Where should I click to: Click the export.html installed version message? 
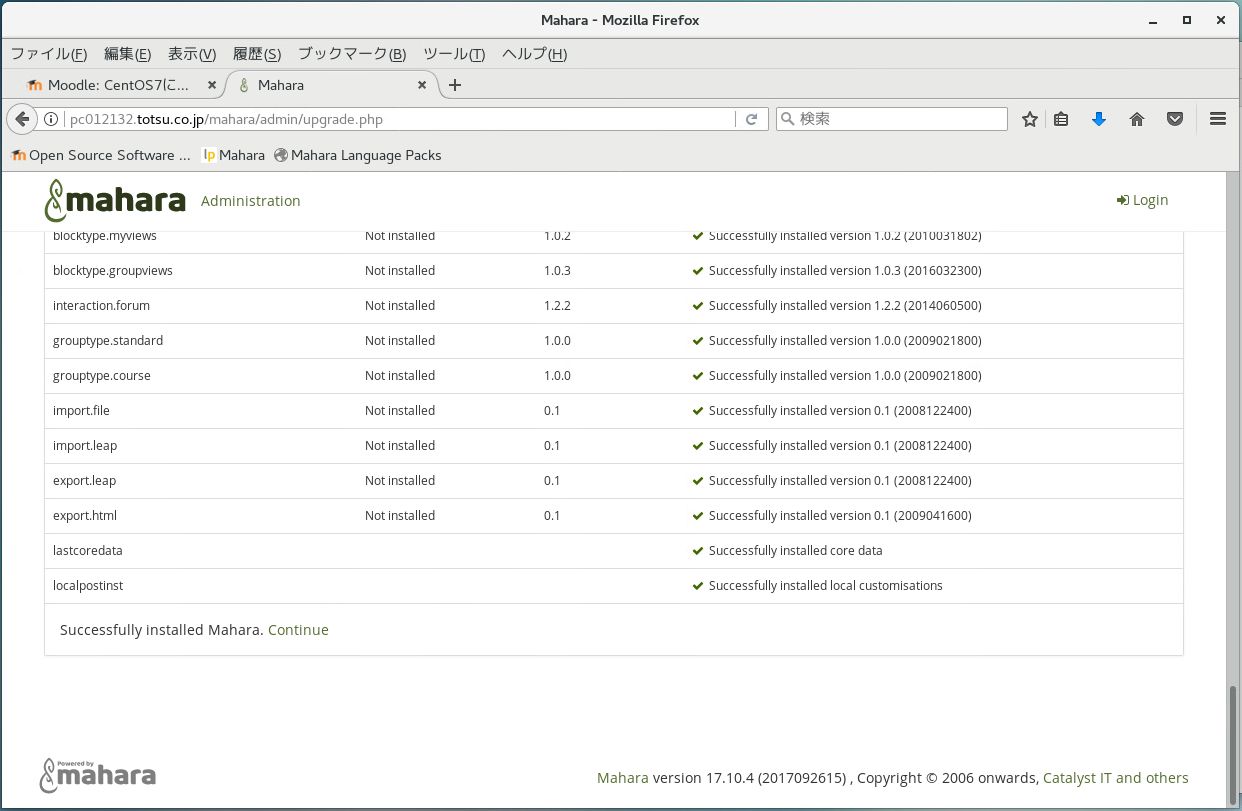point(840,516)
